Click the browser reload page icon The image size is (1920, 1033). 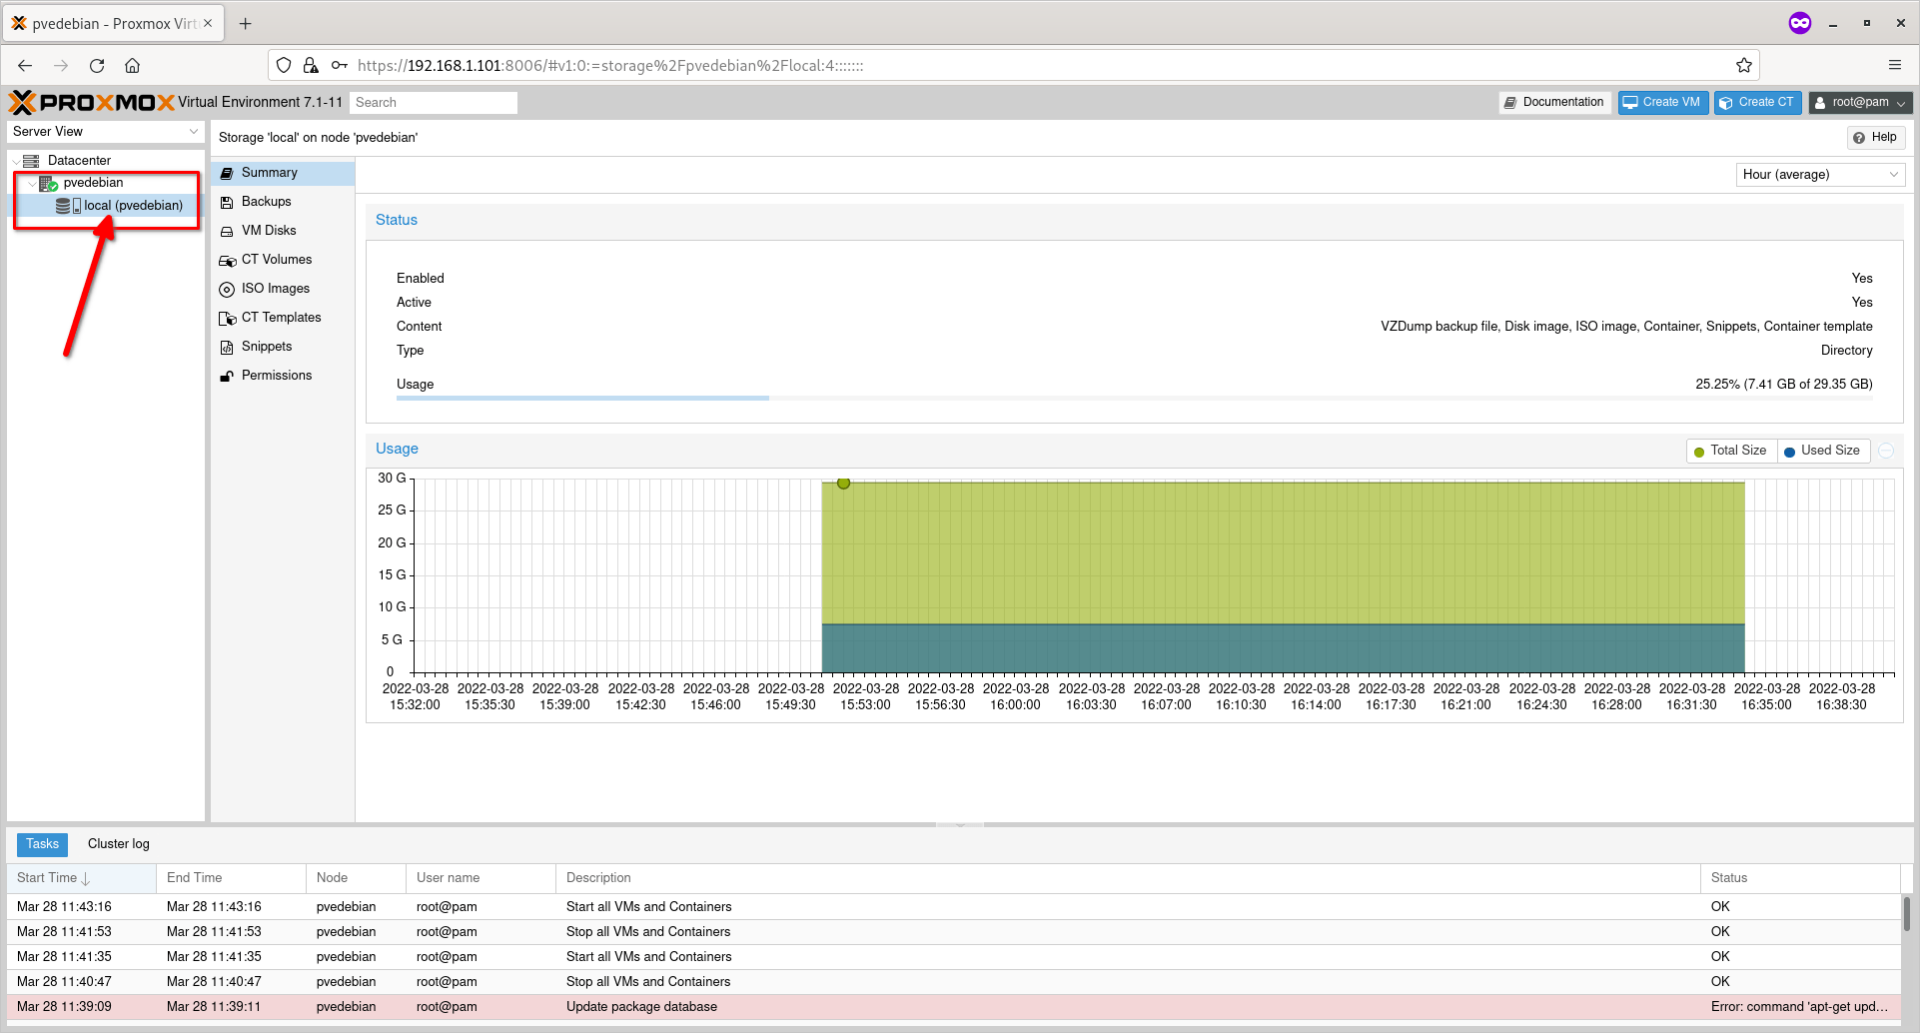pyautogui.click(x=97, y=66)
